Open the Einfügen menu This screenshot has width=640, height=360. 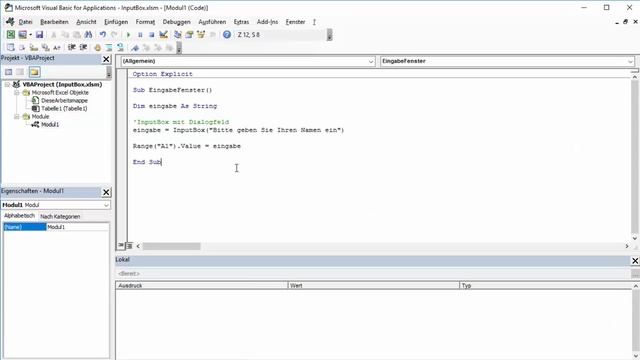pos(116,22)
